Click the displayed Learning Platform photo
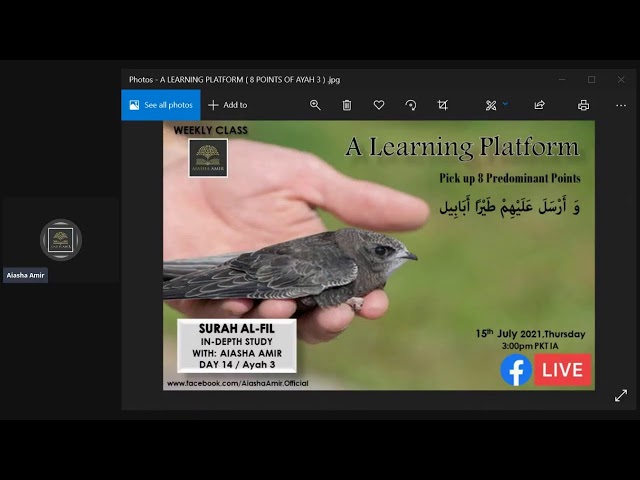The width and height of the screenshot is (640, 480). pos(379,256)
